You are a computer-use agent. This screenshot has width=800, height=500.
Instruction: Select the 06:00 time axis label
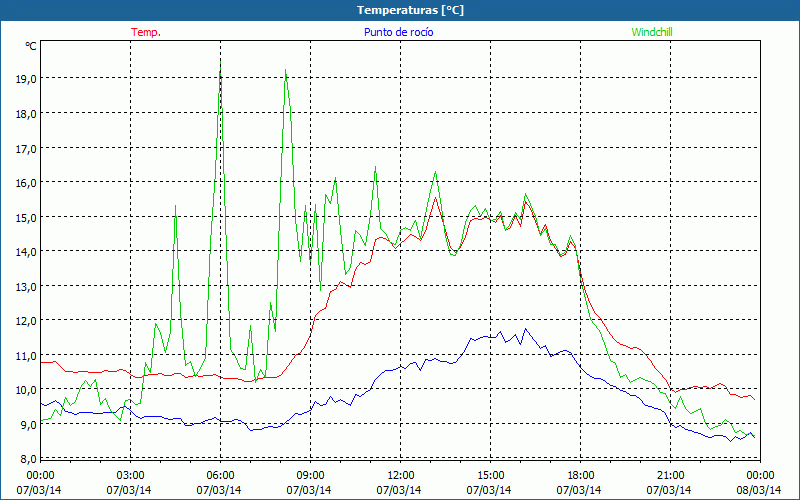tap(221, 475)
